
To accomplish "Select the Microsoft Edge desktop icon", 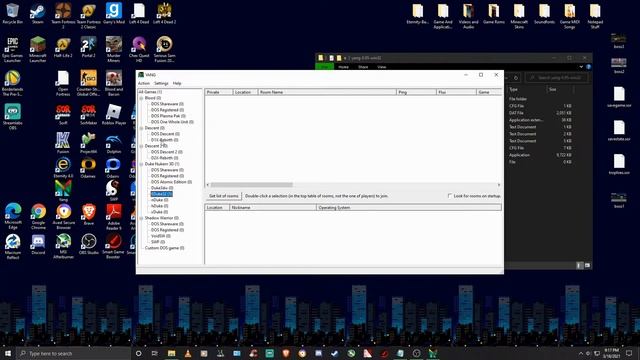I will (13, 217).
